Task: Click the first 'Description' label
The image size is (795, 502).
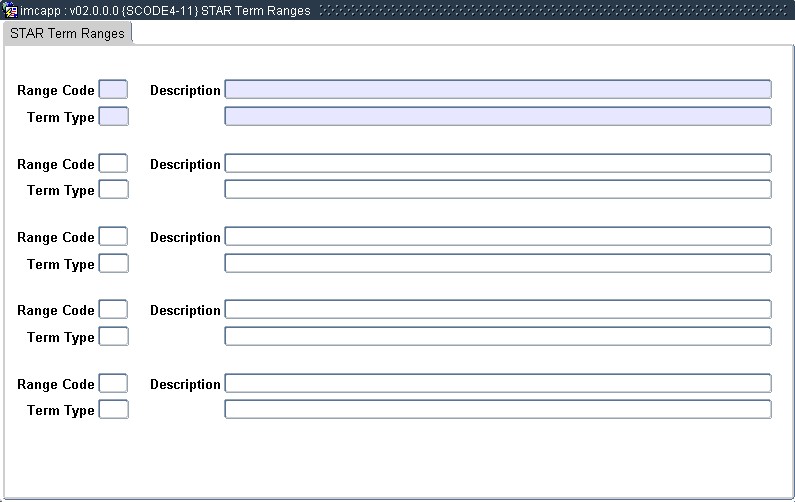Action: coord(185,90)
